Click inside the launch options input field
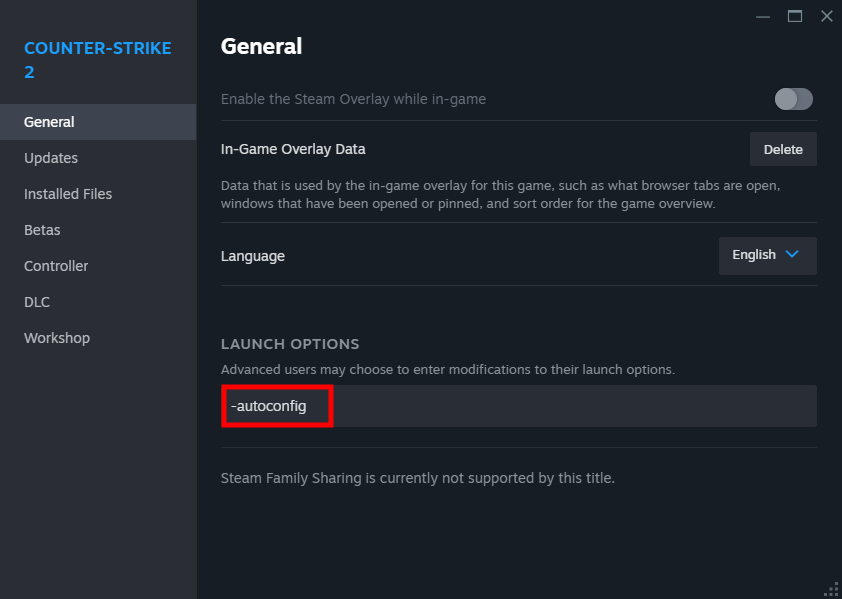This screenshot has width=842, height=599. (x=518, y=405)
